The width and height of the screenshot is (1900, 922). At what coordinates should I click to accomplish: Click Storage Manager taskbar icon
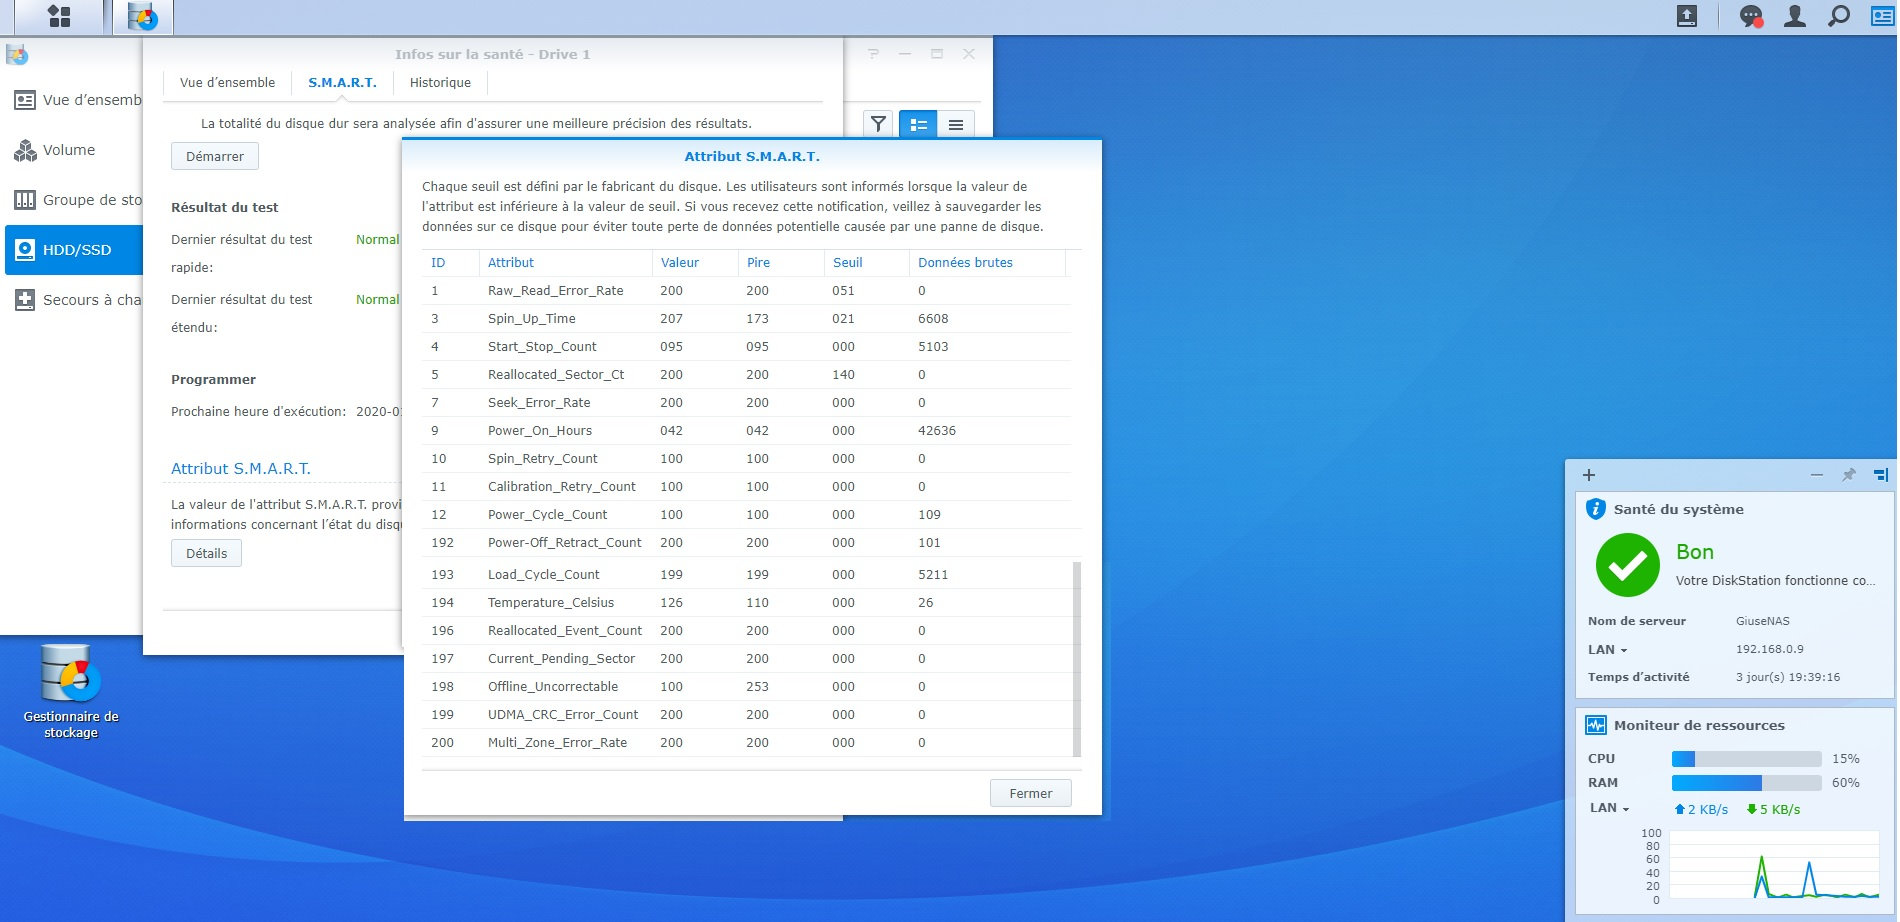pos(143,17)
